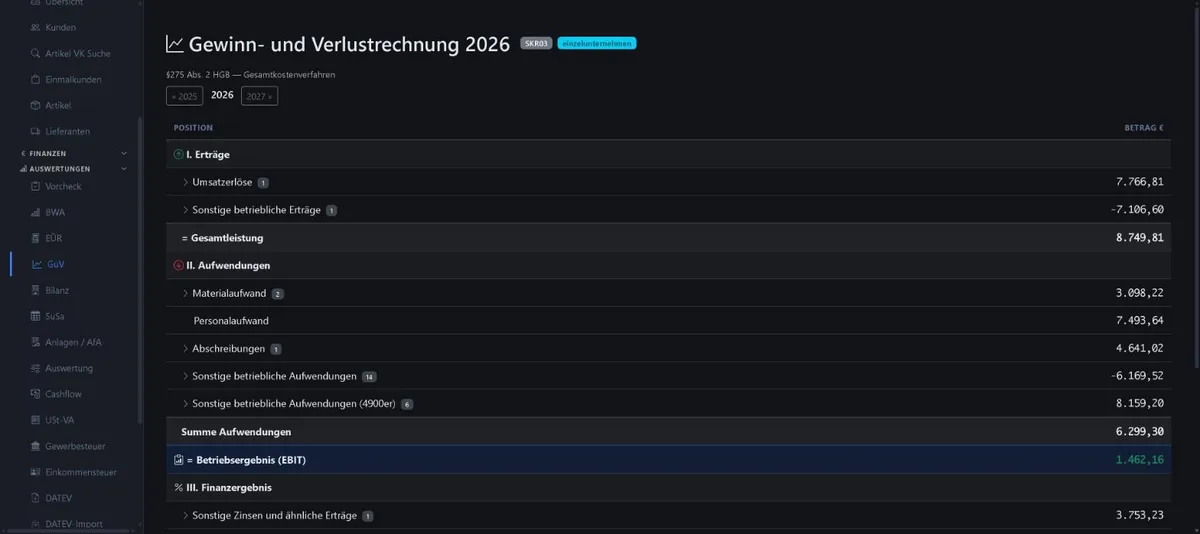Open Einmalkunden icon in sidebar
Viewport: 1200px width, 534px height.
pyautogui.click(x=36, y=79)
